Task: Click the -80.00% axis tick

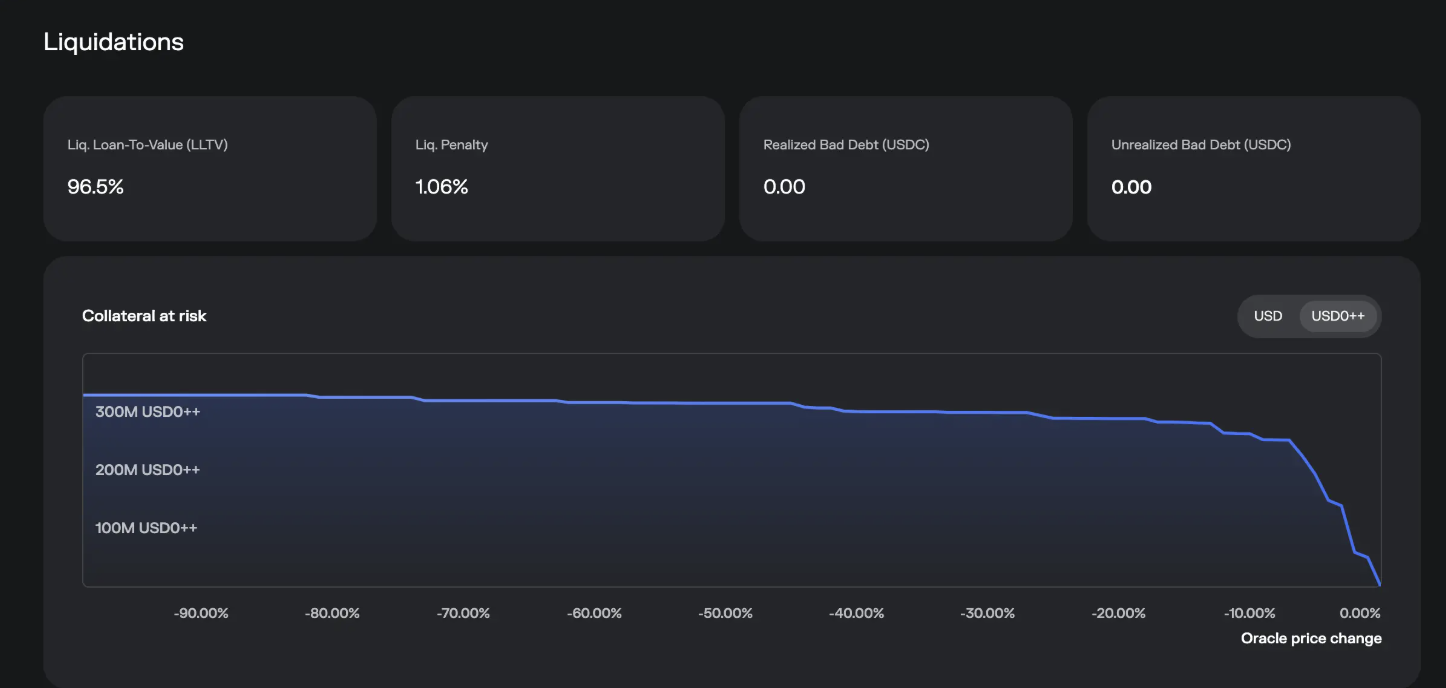Action: [x=332, y=613]
